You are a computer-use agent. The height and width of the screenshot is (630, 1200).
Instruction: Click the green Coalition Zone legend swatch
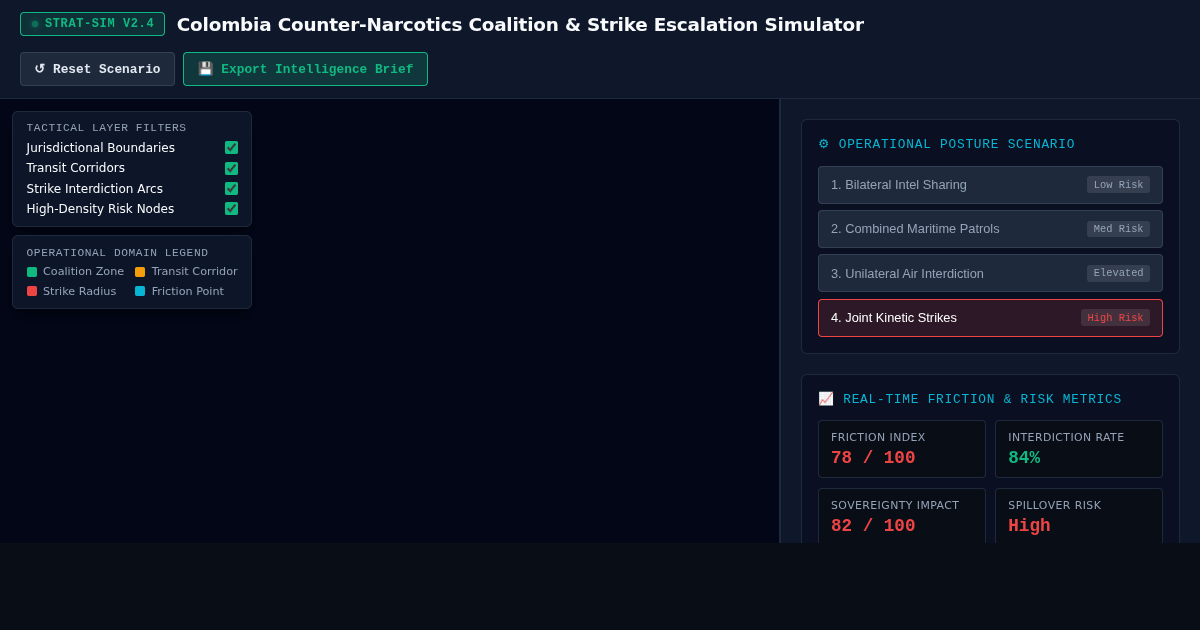click(32, 272)
